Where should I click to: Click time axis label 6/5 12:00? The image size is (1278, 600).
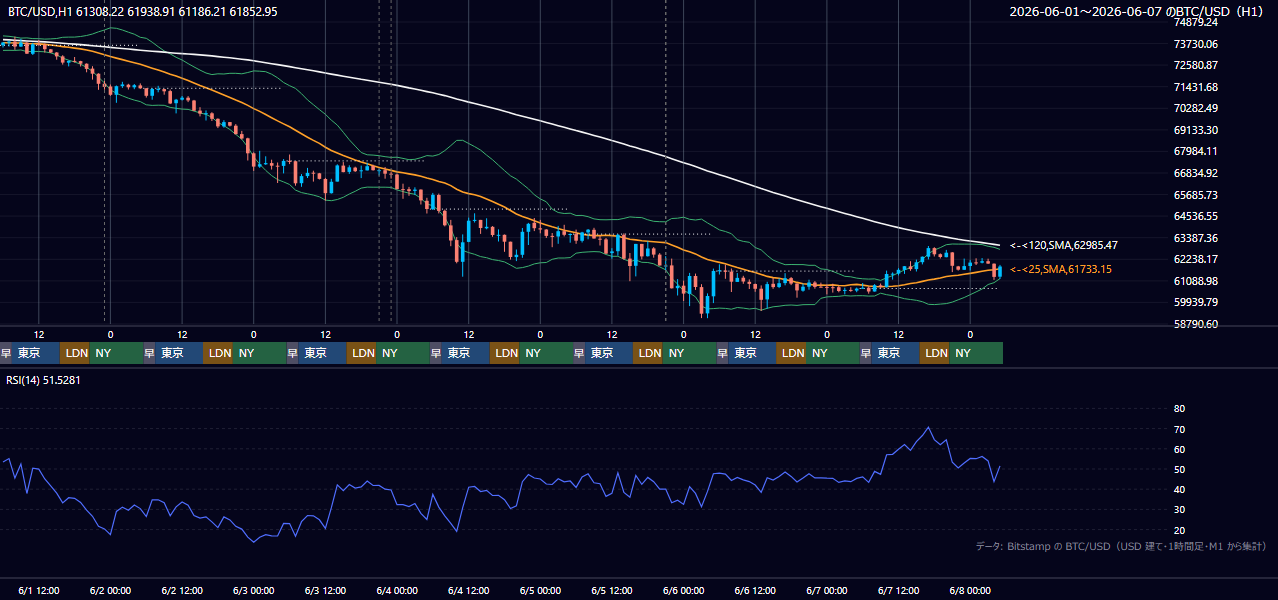[612, 590]
